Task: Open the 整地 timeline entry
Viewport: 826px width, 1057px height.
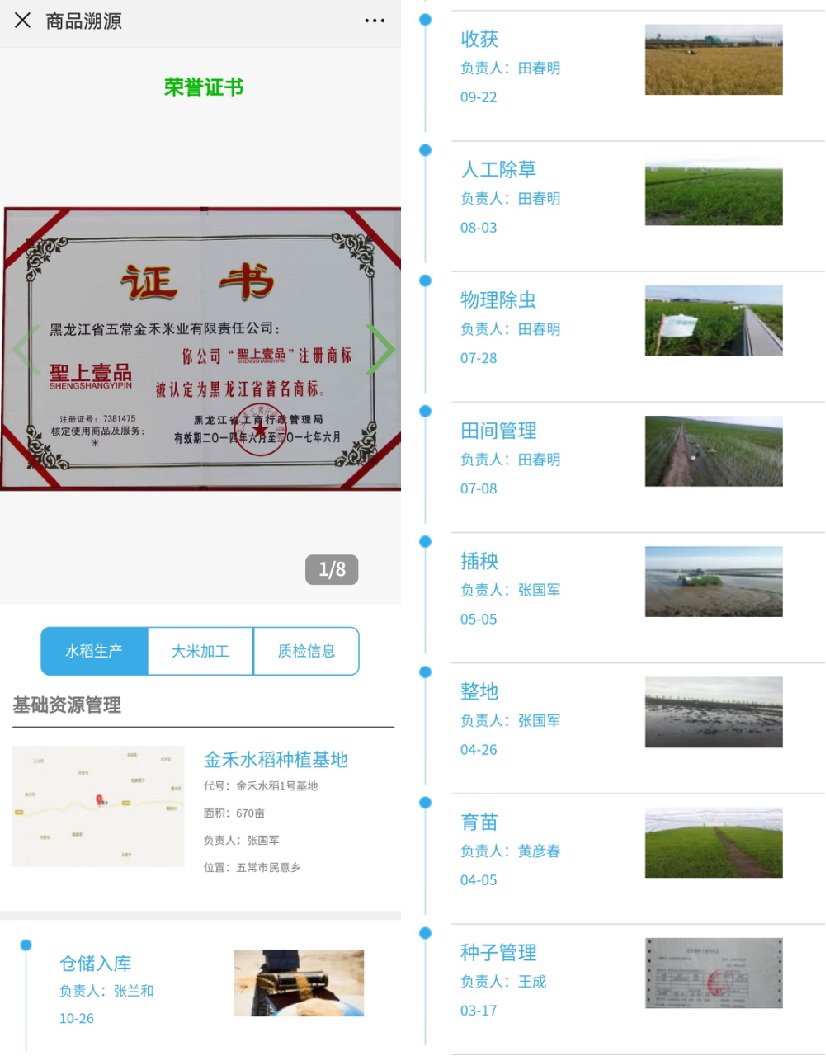Action: click(x=479, y=692)
